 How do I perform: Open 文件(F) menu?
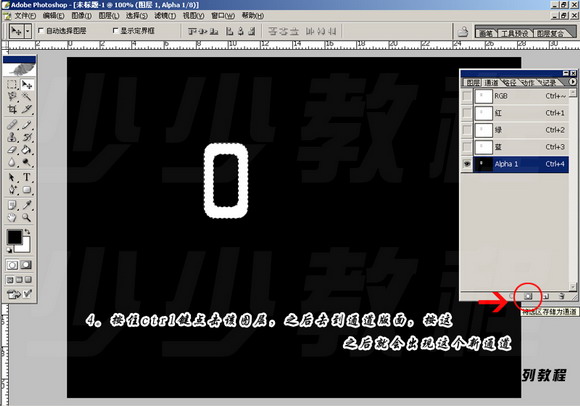point(25,16)
